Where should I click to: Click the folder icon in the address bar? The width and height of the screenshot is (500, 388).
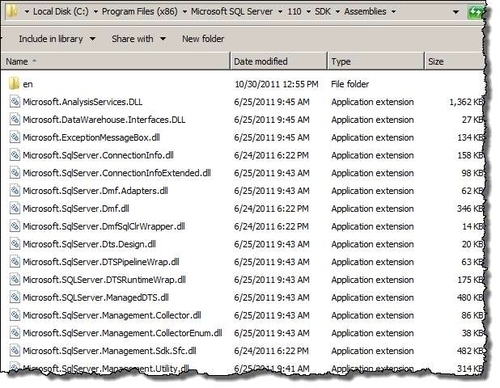click(12, 11)
